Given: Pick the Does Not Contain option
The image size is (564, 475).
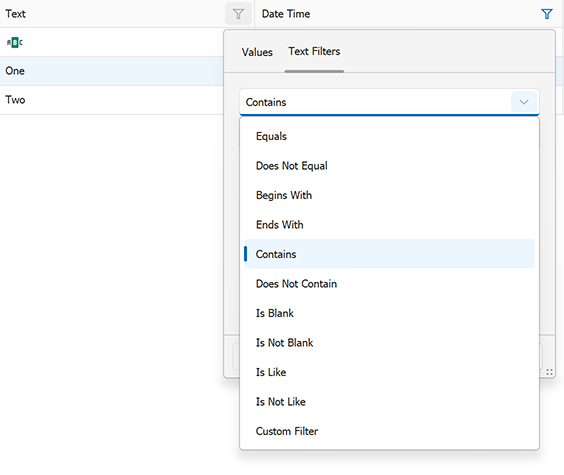Looking at the screenshot, I should click(389, 284).
